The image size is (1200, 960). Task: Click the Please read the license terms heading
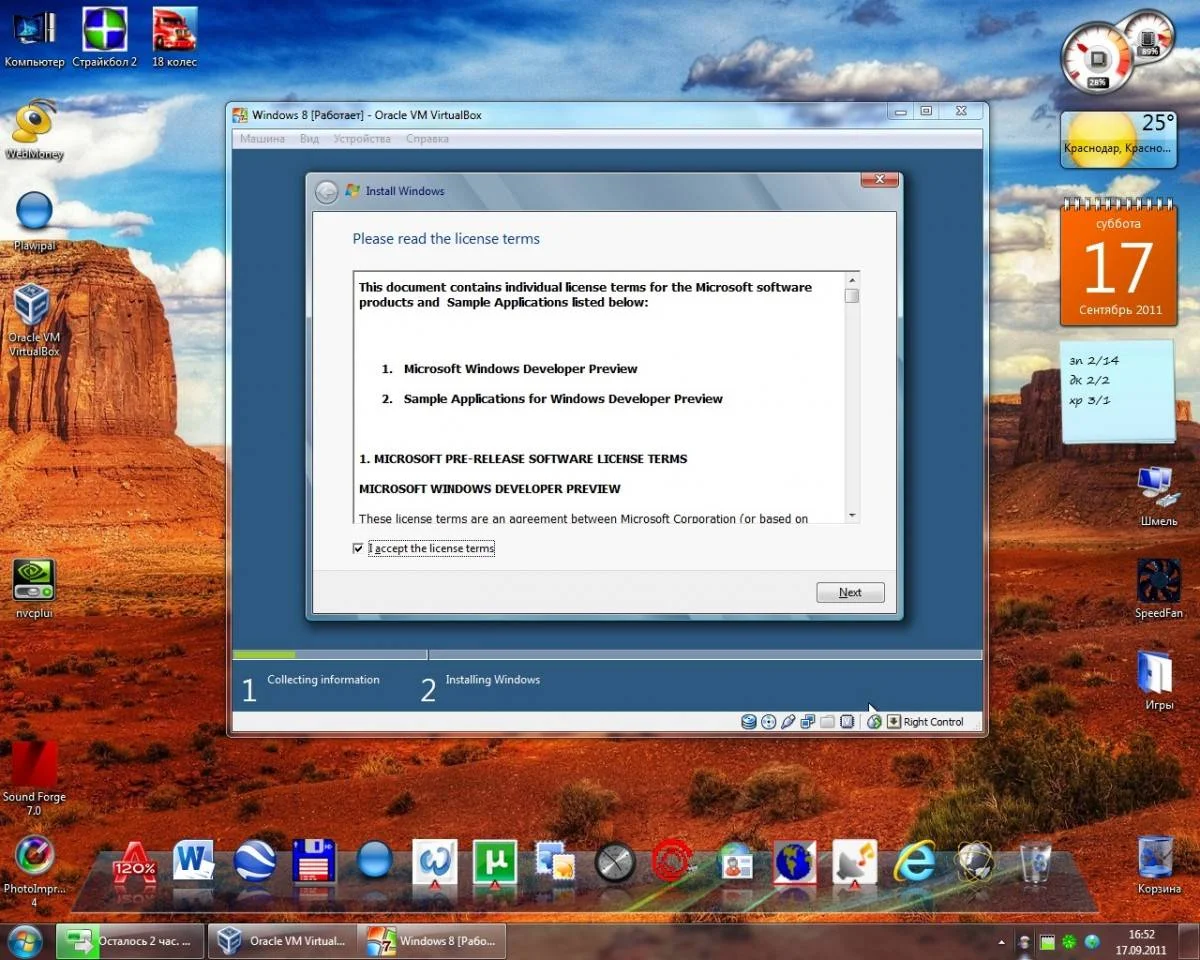pos(446,239)
